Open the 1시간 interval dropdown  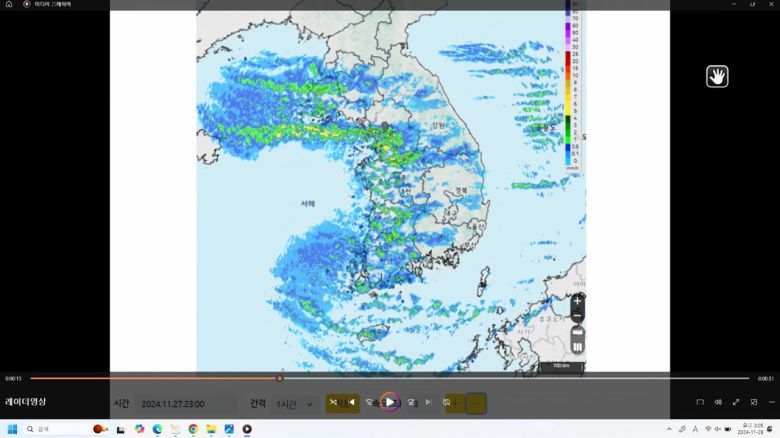pos(294,404)
